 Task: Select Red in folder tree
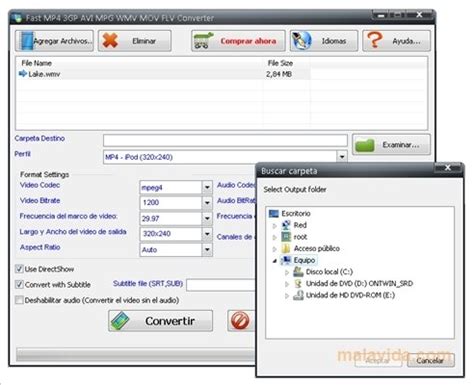tap(300, 225)
